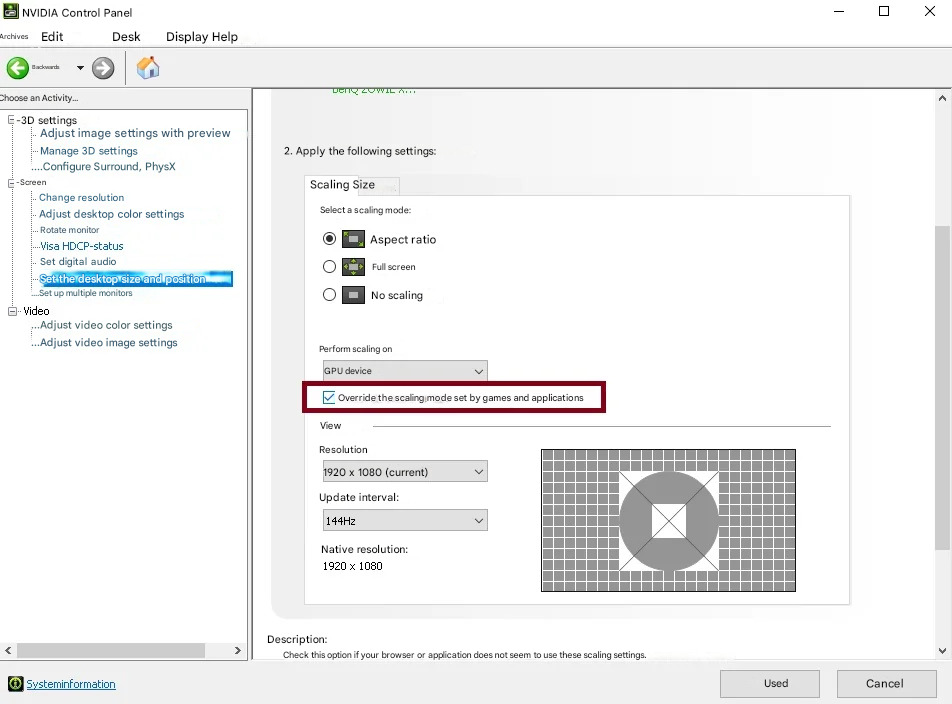This screenshot has height=704, width=952.
Task: Click the Full screen scaling icon
Action: pos(353,267)
